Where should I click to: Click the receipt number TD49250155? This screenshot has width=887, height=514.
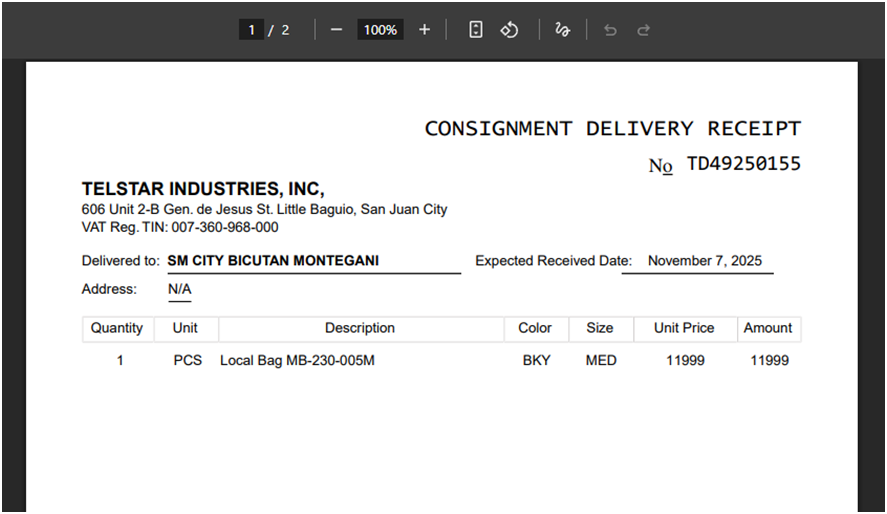[743, 164]
